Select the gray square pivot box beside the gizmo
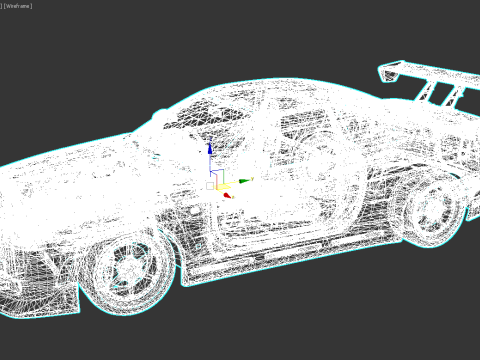Viewport: 480px width, 360px height. 210,186
